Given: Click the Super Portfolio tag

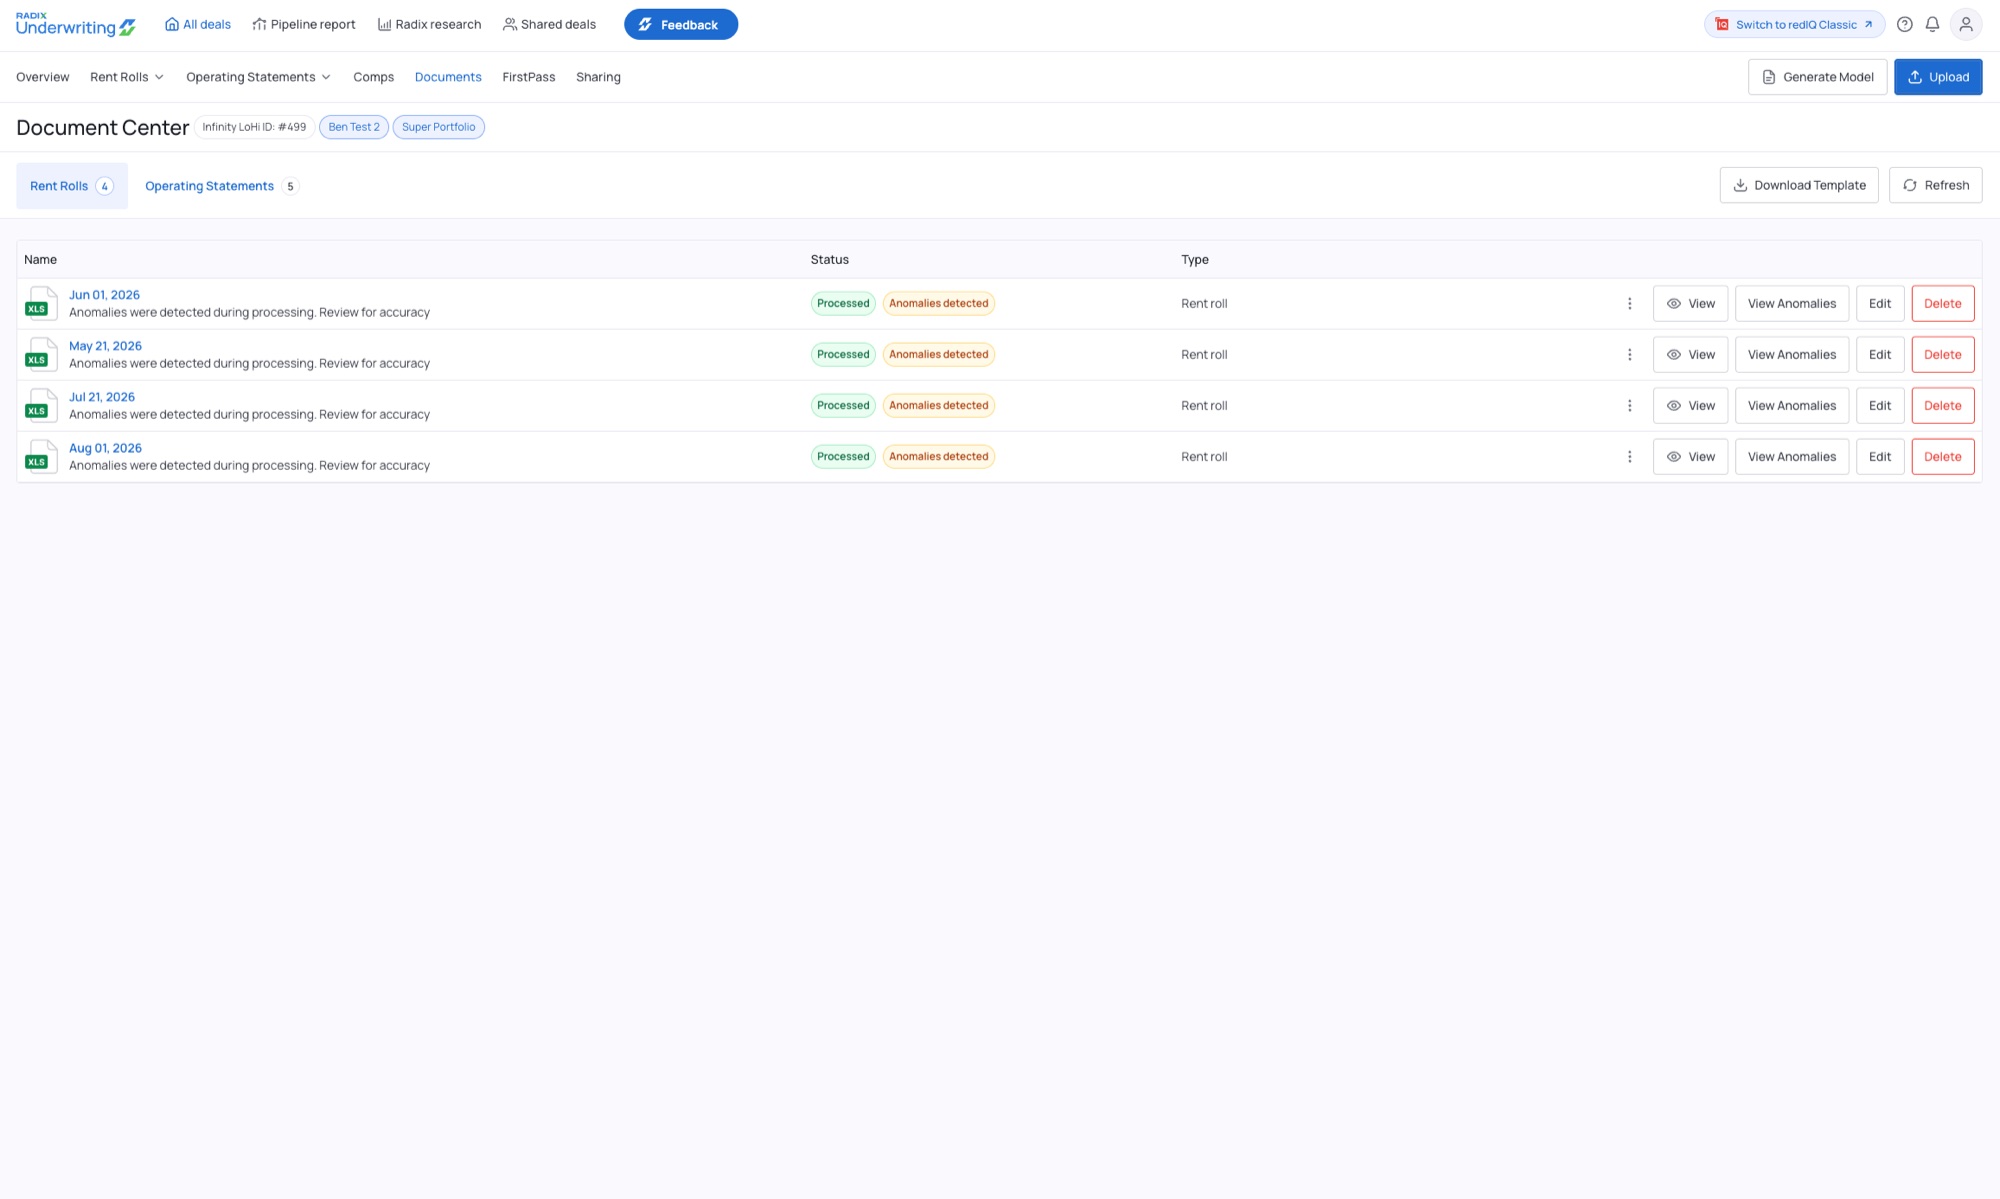Looking at the screenshot, I should 438,127.
